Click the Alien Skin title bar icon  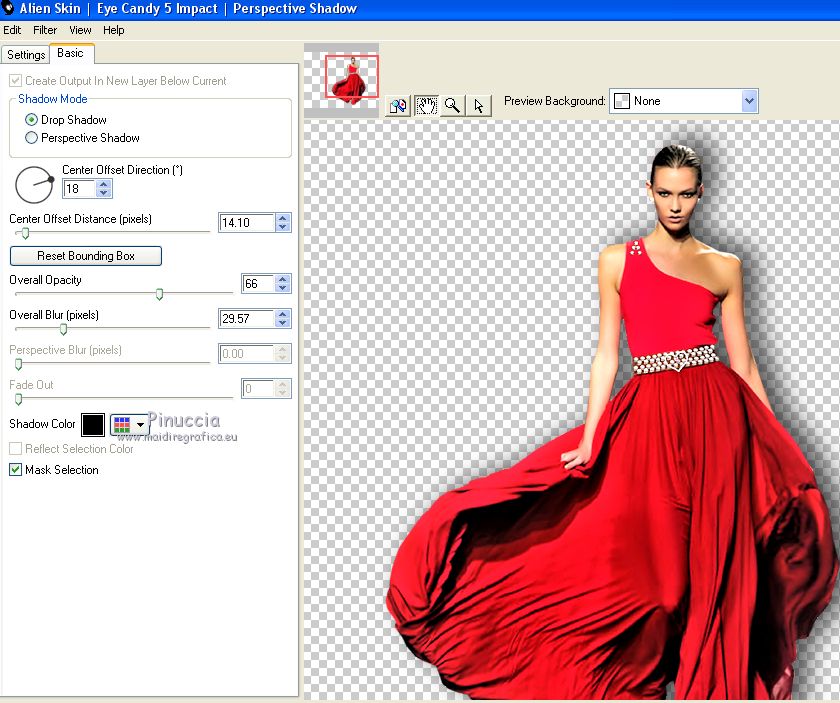(8, 8)
